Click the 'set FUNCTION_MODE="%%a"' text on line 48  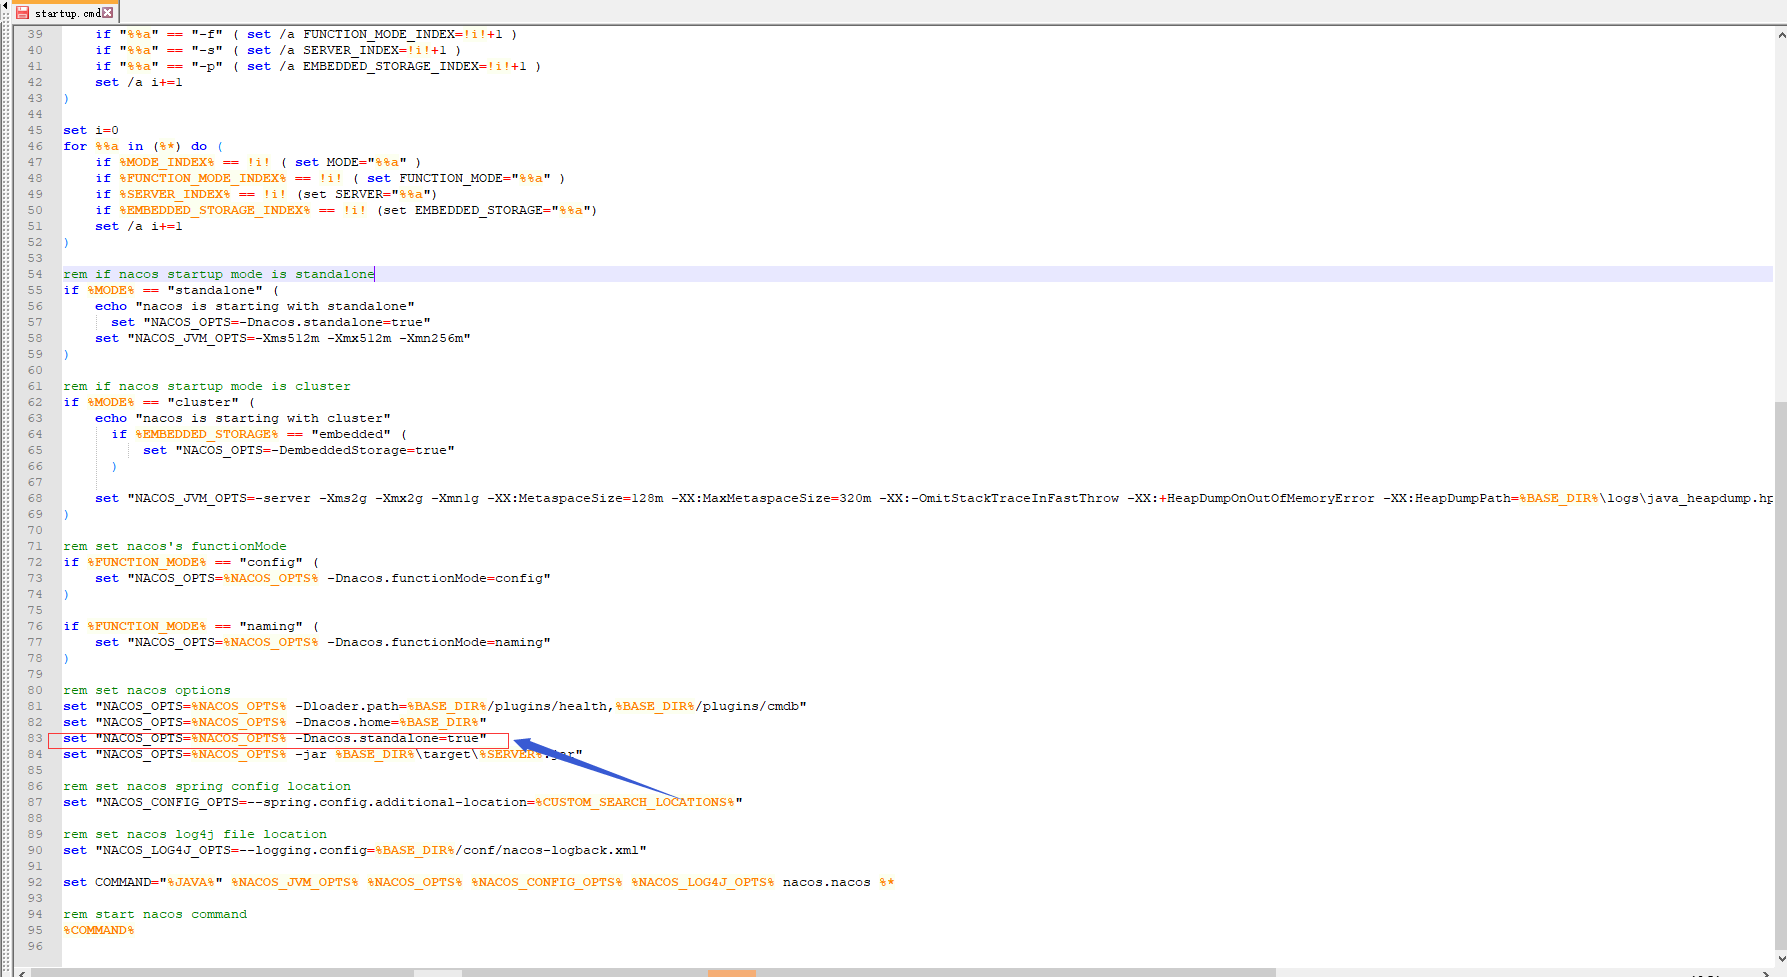point(459,178)
